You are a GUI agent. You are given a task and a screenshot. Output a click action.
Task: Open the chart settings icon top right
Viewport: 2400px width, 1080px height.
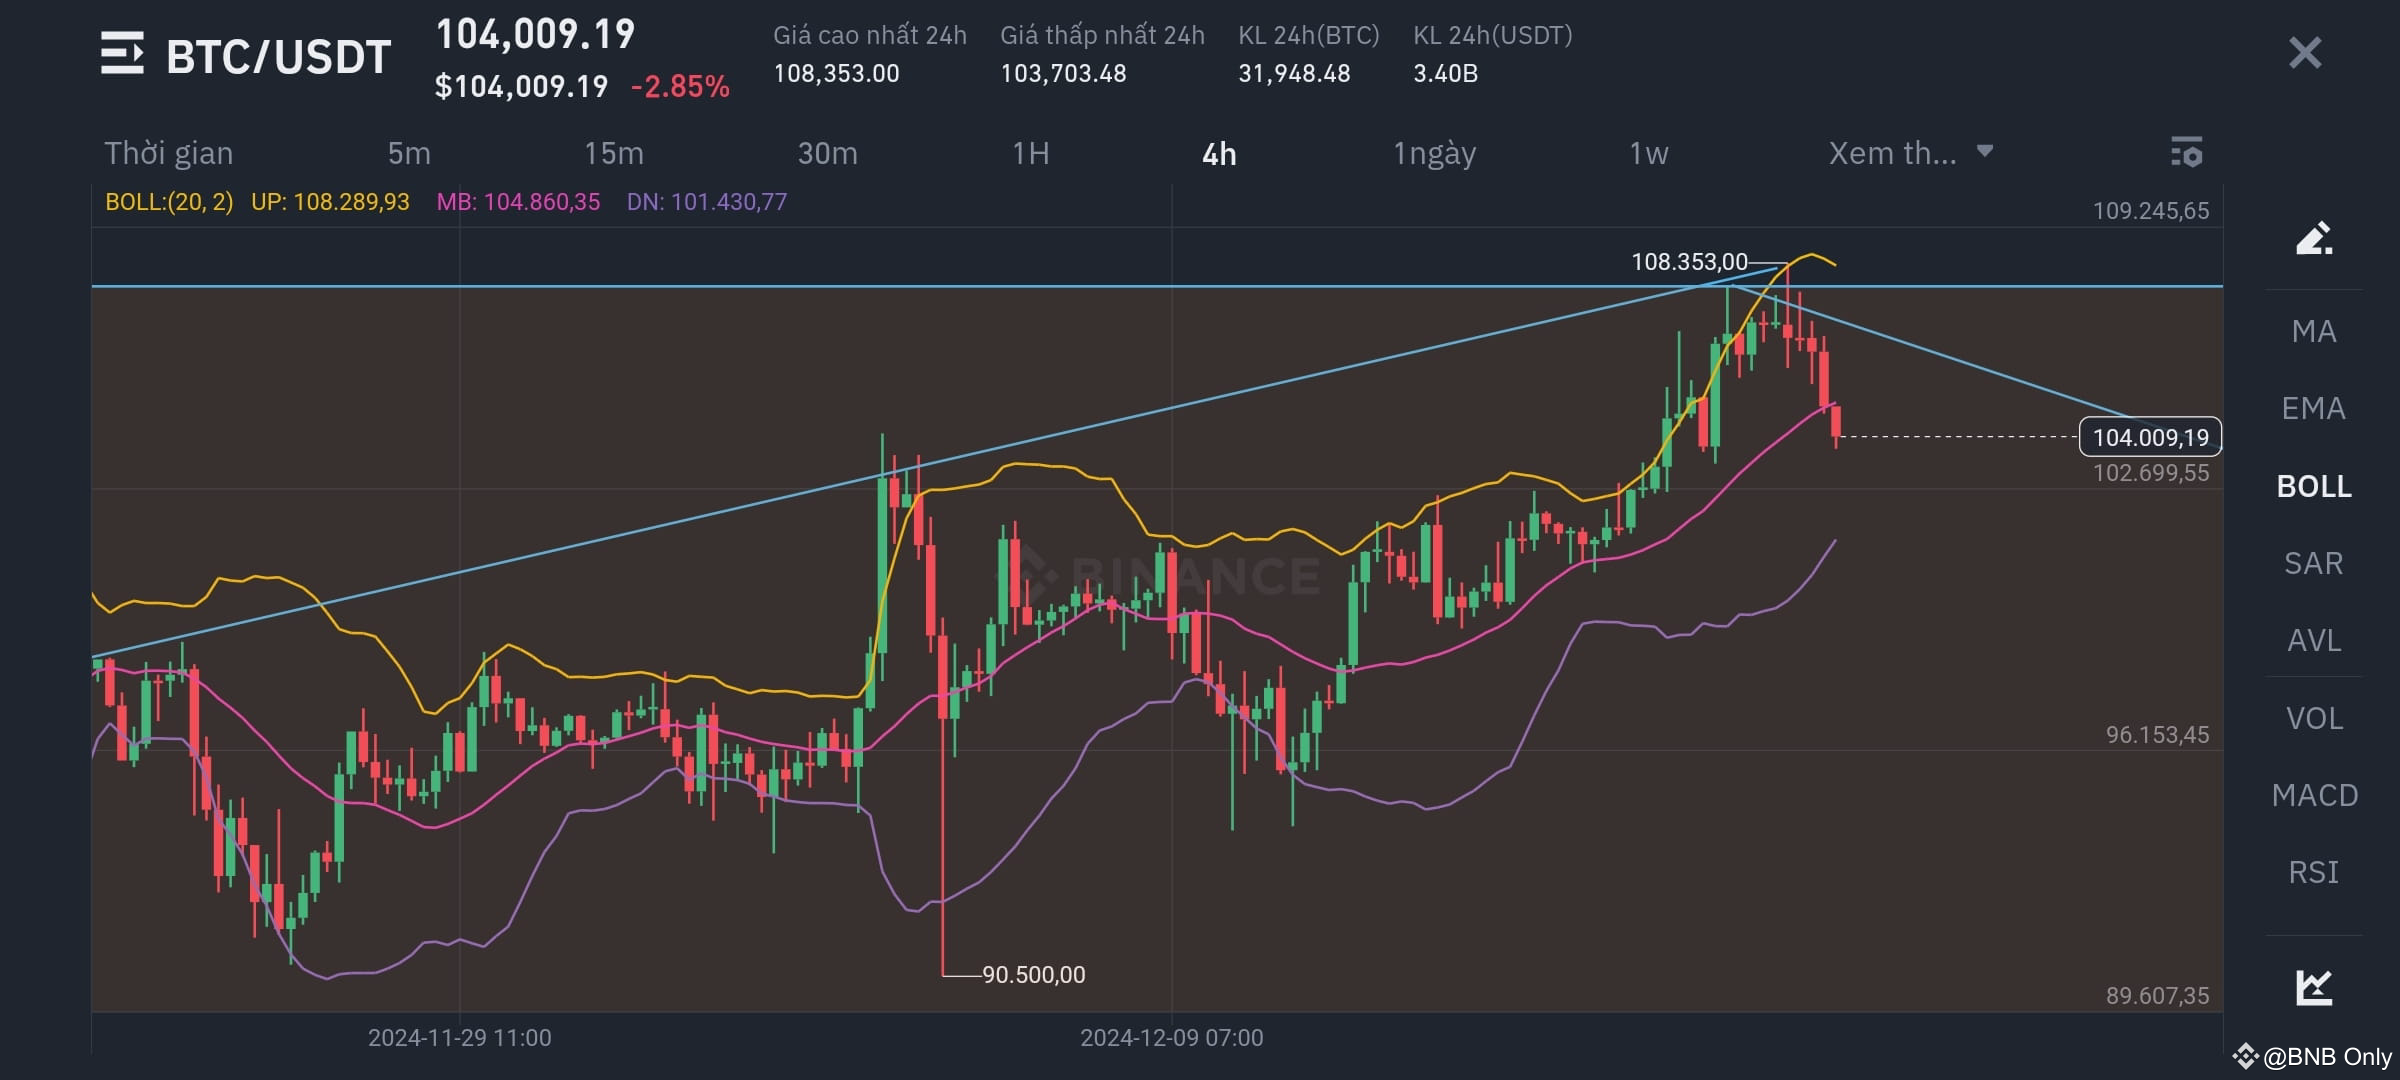click(x=2186, y=153)
